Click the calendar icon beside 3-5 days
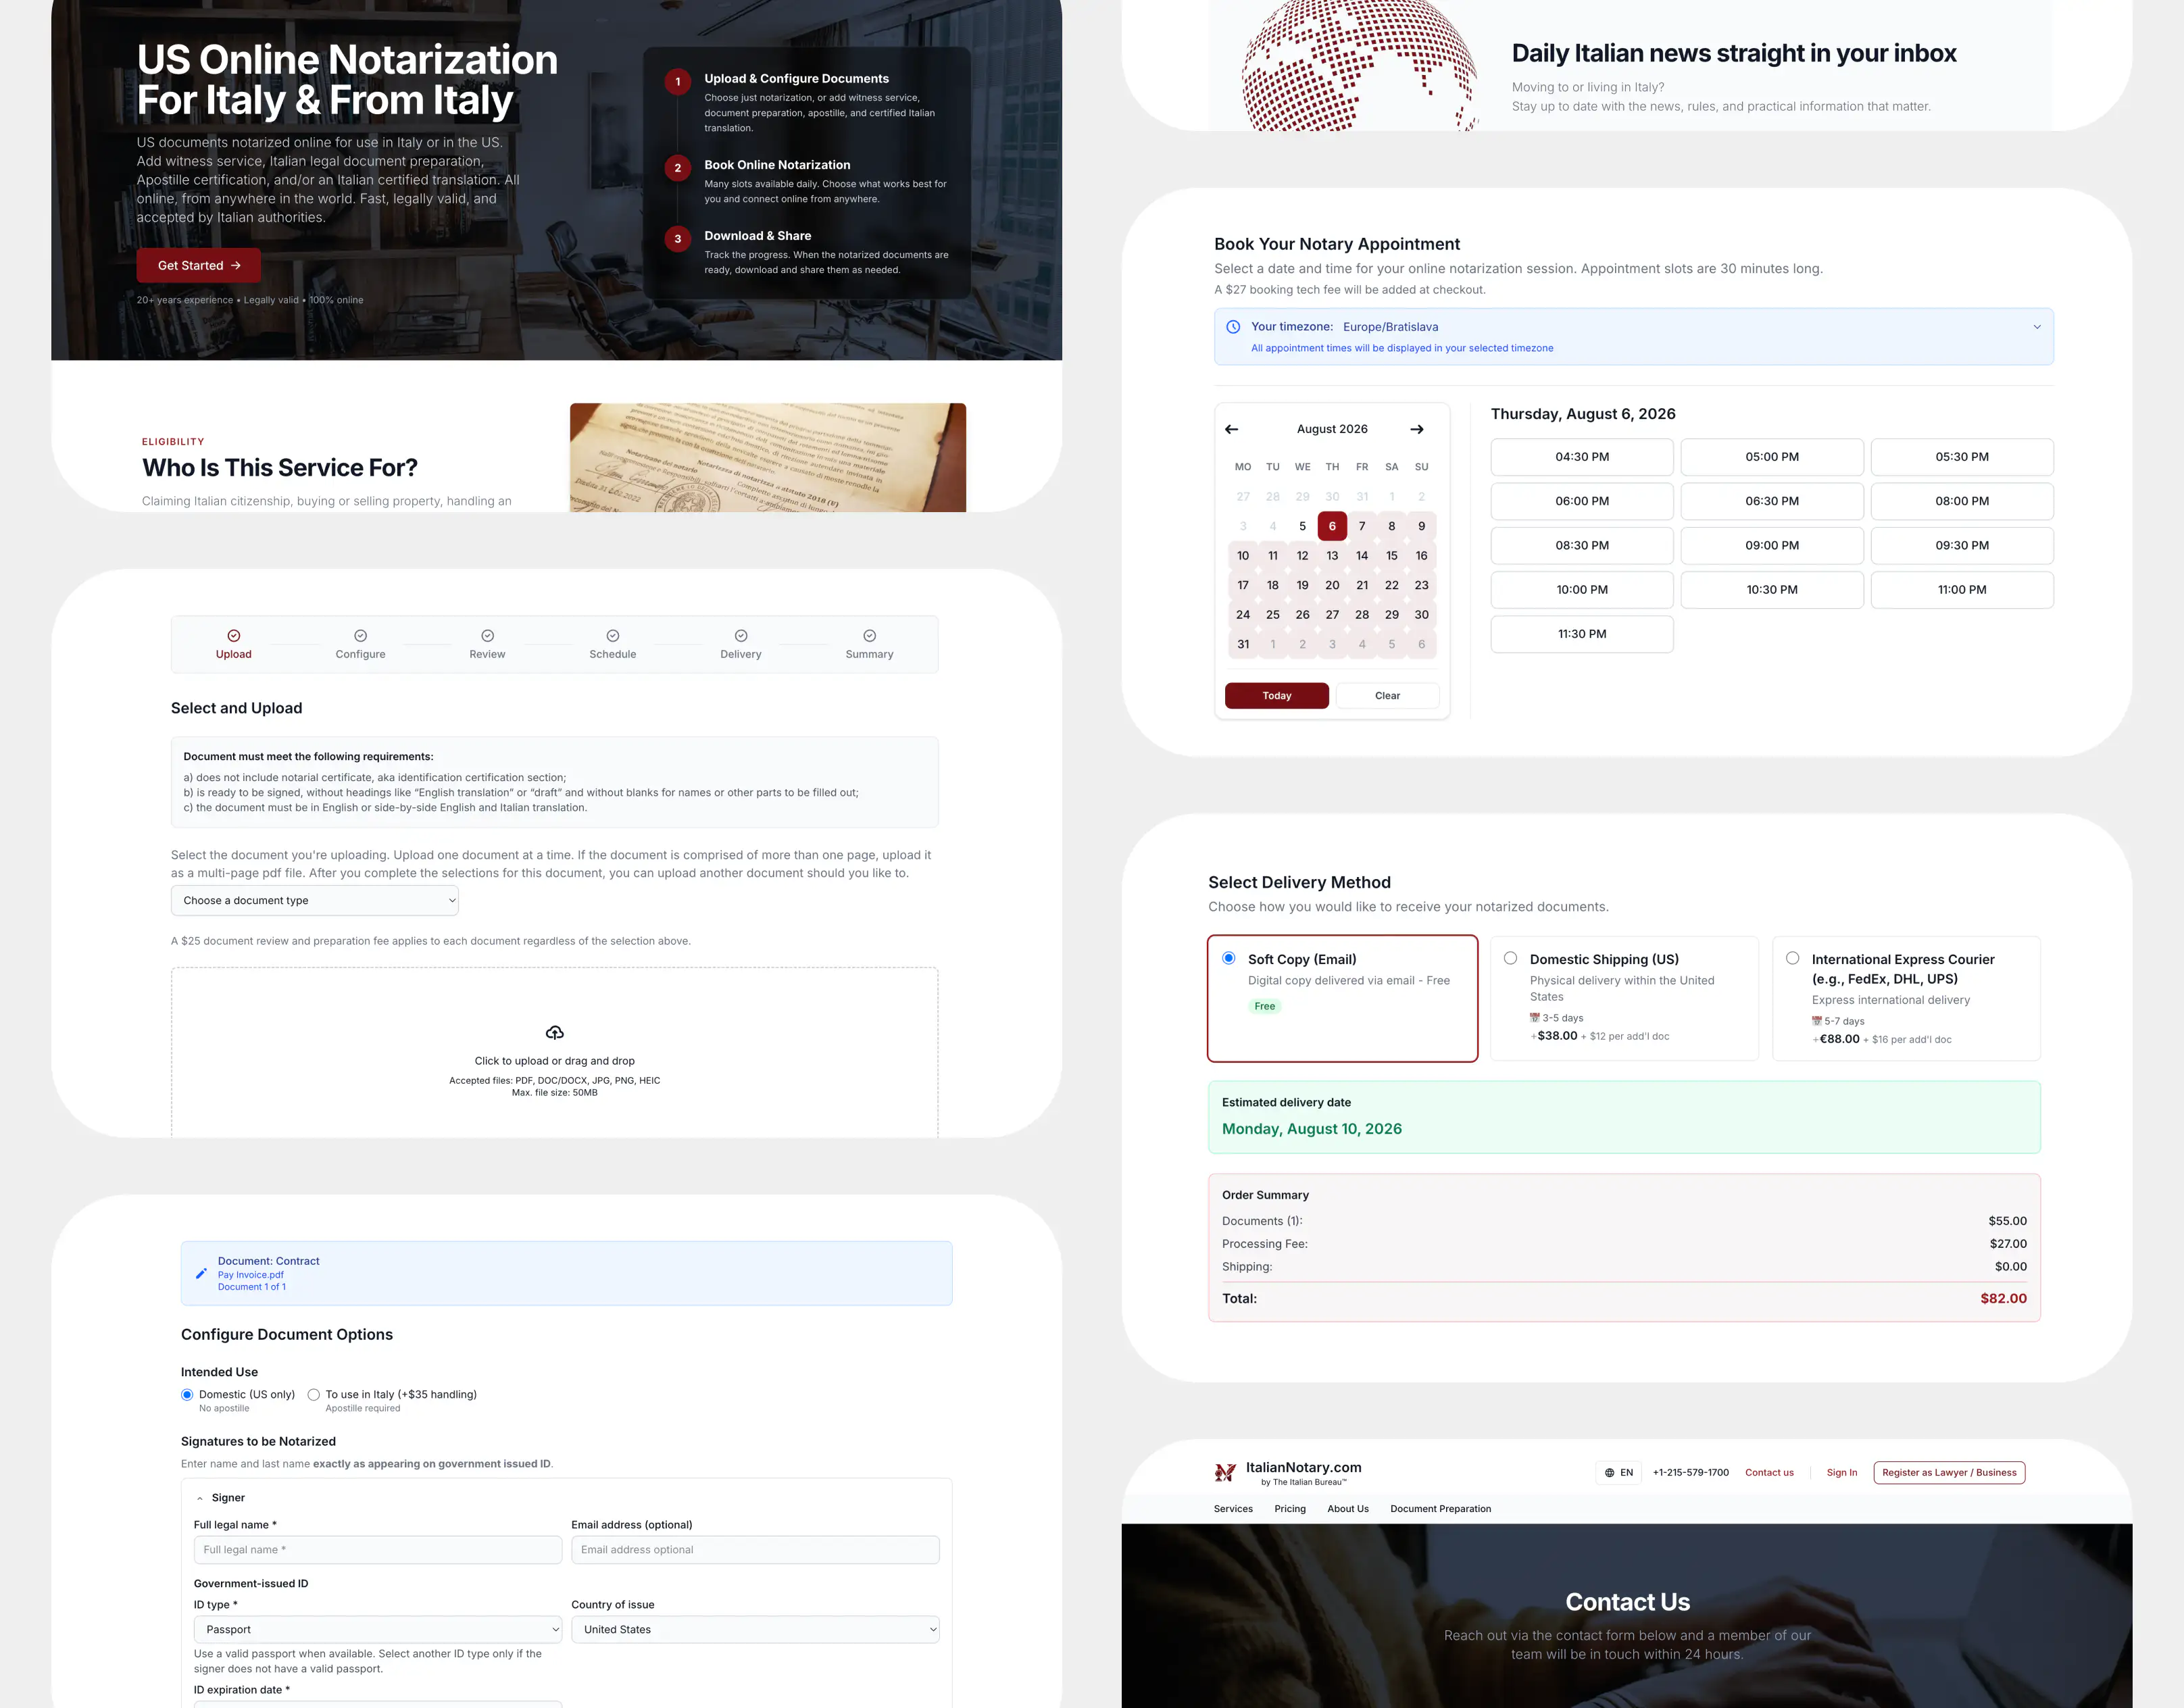Screen dimensions: 2184x1708 coord(1535,1018)
